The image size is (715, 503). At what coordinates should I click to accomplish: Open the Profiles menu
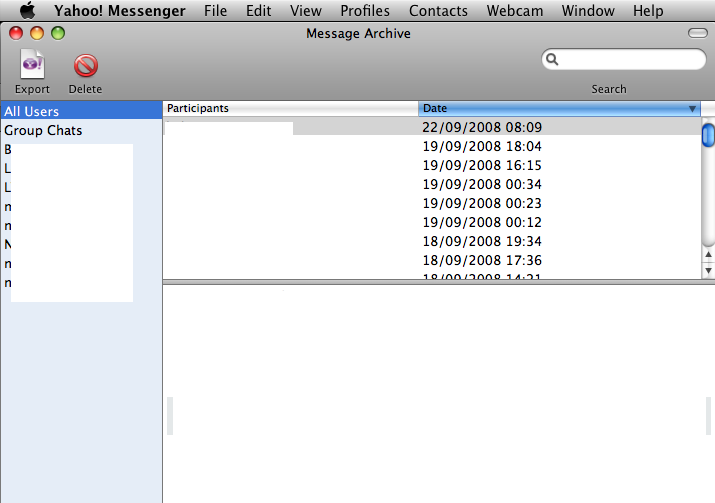coord(365,11)
